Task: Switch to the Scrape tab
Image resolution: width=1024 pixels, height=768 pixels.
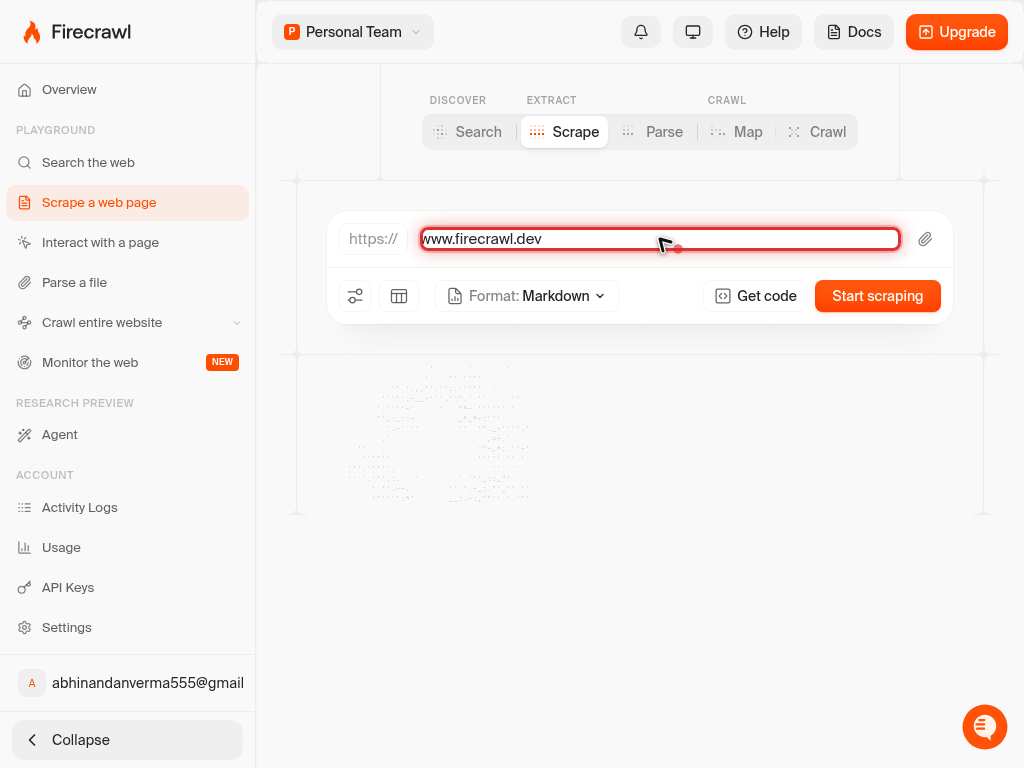Action: (x=564, y=132)
